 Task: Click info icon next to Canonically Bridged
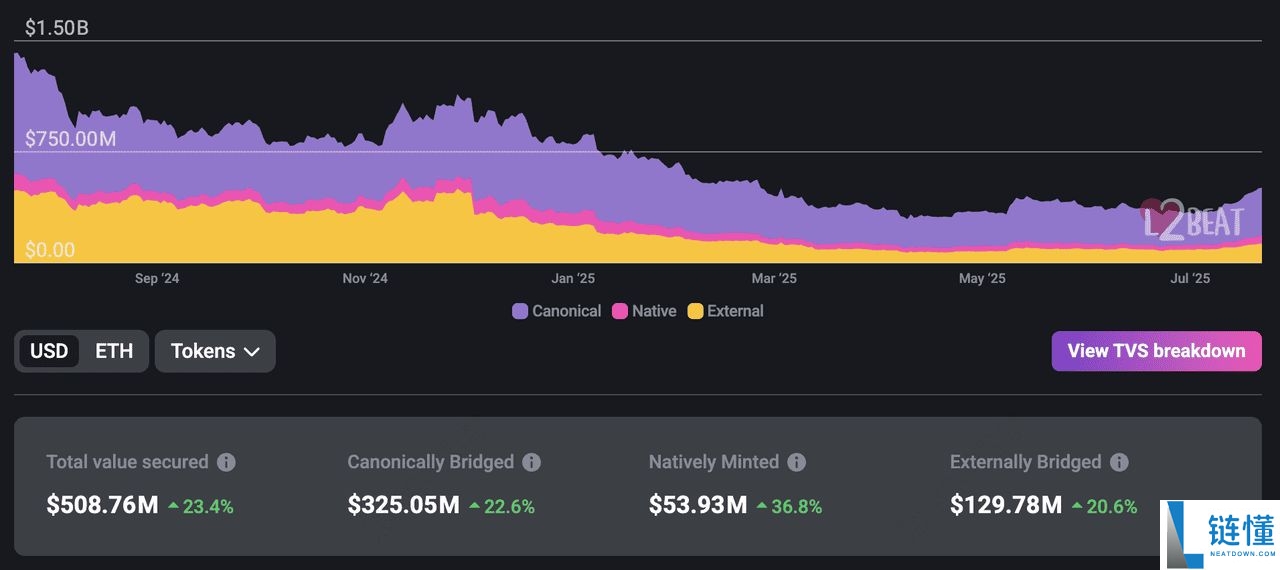[532, 462]
